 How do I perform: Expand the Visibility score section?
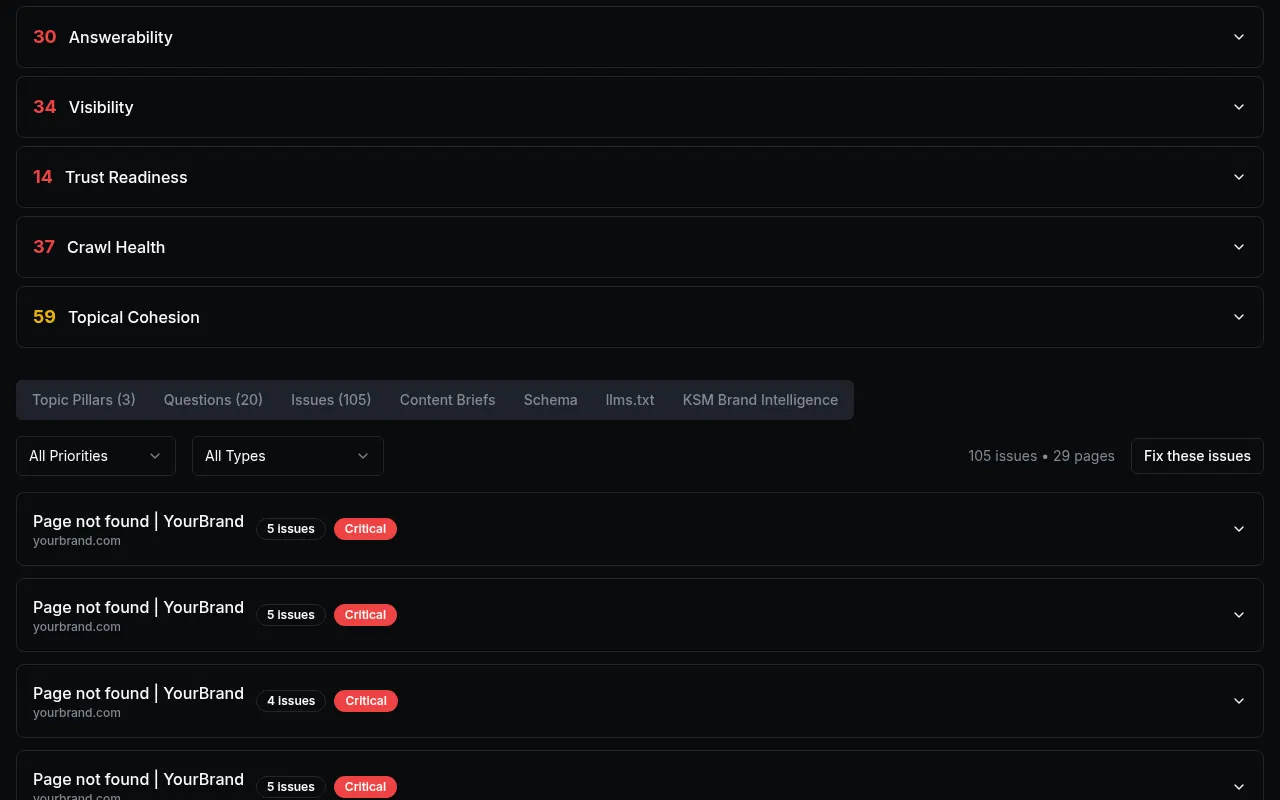click(640, 107)
